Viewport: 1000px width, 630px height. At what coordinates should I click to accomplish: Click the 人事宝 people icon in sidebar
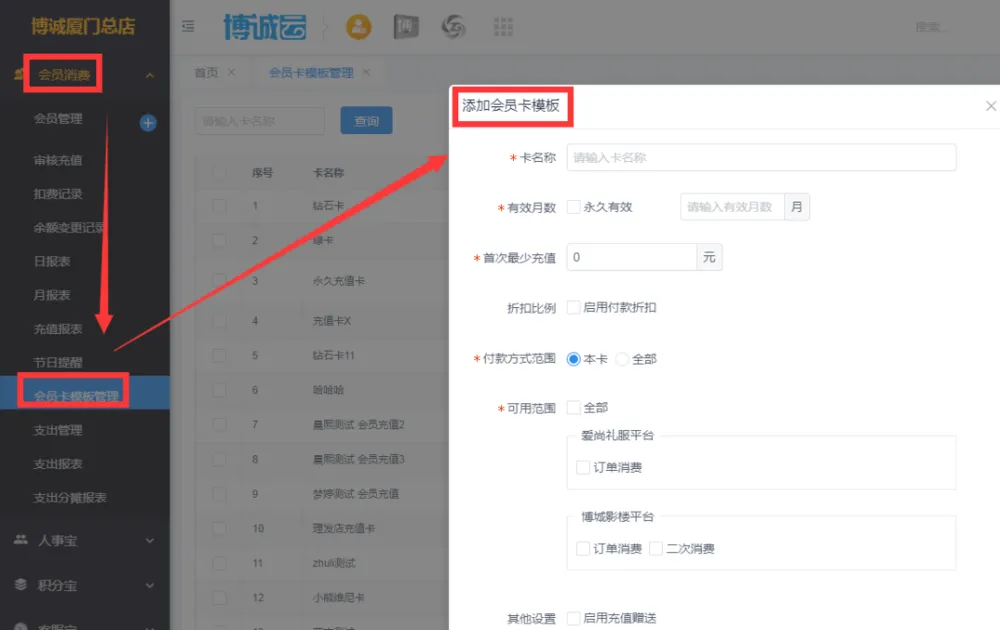pyautogui.click(x=20, y=540)
